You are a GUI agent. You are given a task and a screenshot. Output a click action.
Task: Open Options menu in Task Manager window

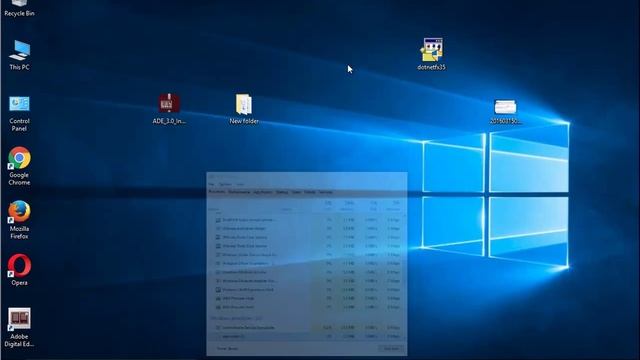pyautogui.click(x=225, y=184)
